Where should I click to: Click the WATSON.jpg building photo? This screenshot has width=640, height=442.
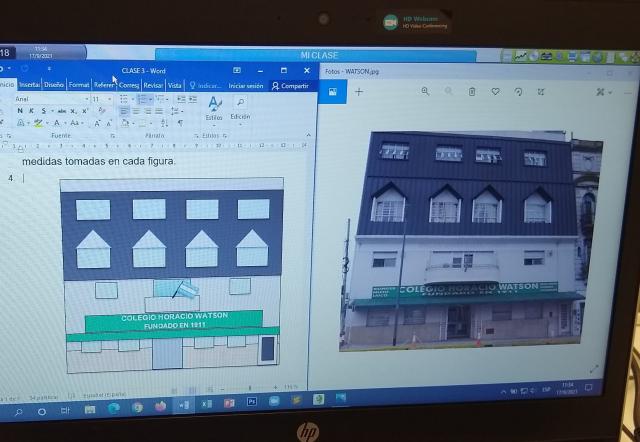(x=471, y=241)
